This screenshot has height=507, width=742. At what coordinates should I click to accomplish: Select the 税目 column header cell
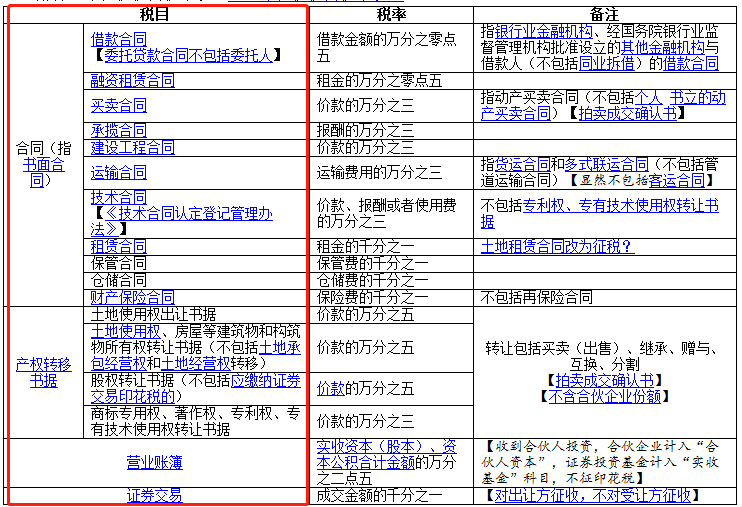click(154, 14)
